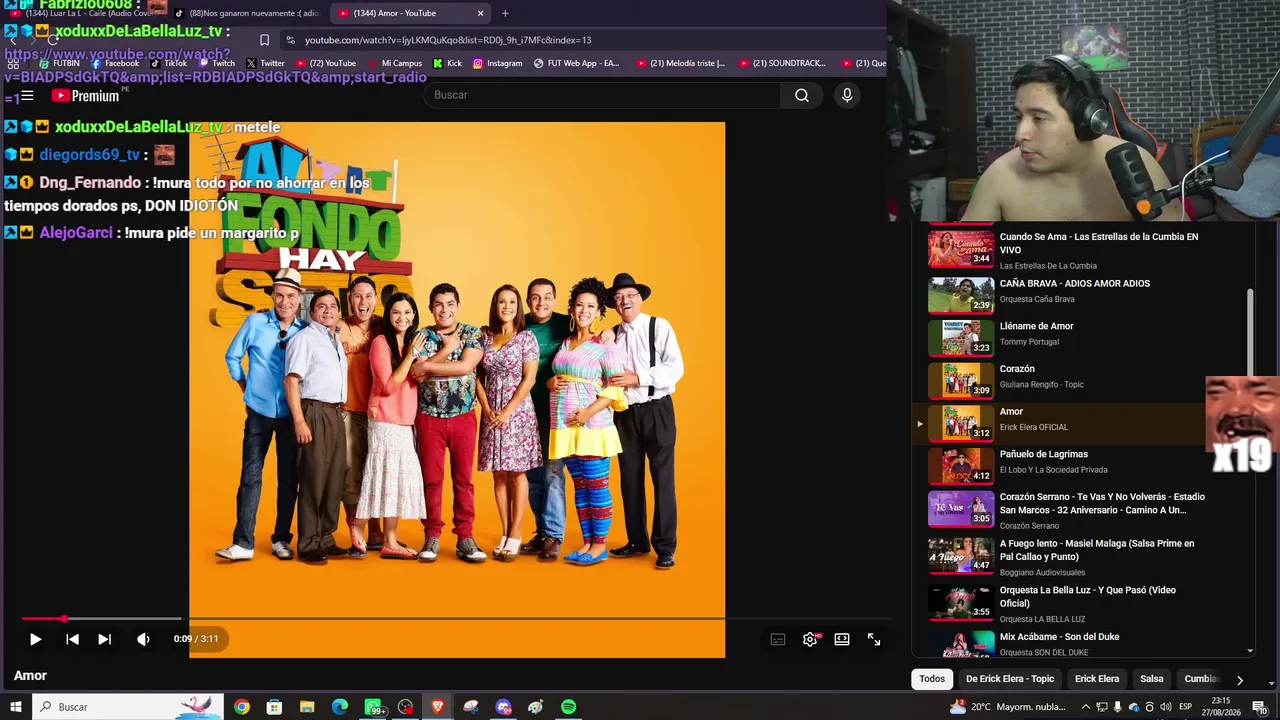Viewport: 1280px width, 720px height.
Task: Open a new browser tab
Action: (x=505, y=13)
